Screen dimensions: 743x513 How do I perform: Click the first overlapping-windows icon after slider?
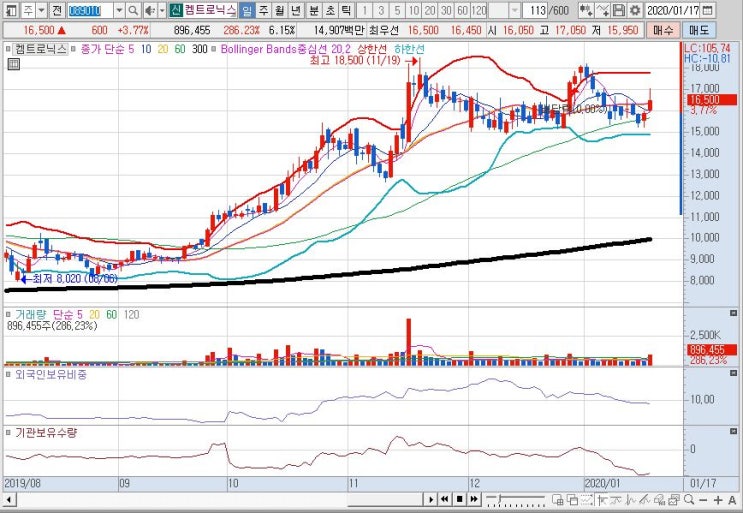click(x=558, y=499)
